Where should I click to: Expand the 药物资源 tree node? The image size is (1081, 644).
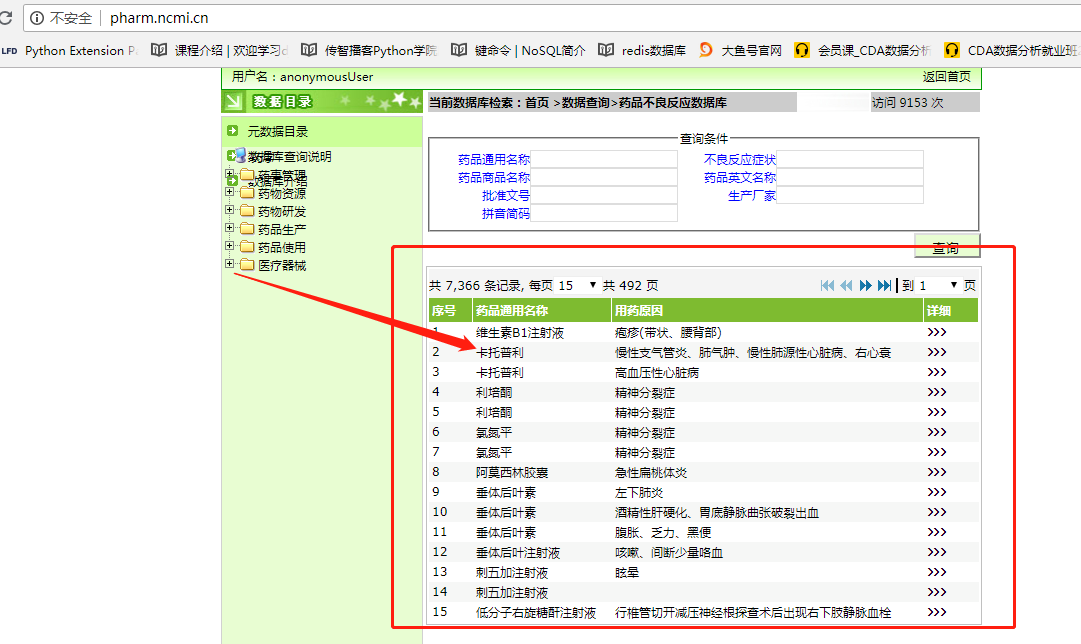230,192
